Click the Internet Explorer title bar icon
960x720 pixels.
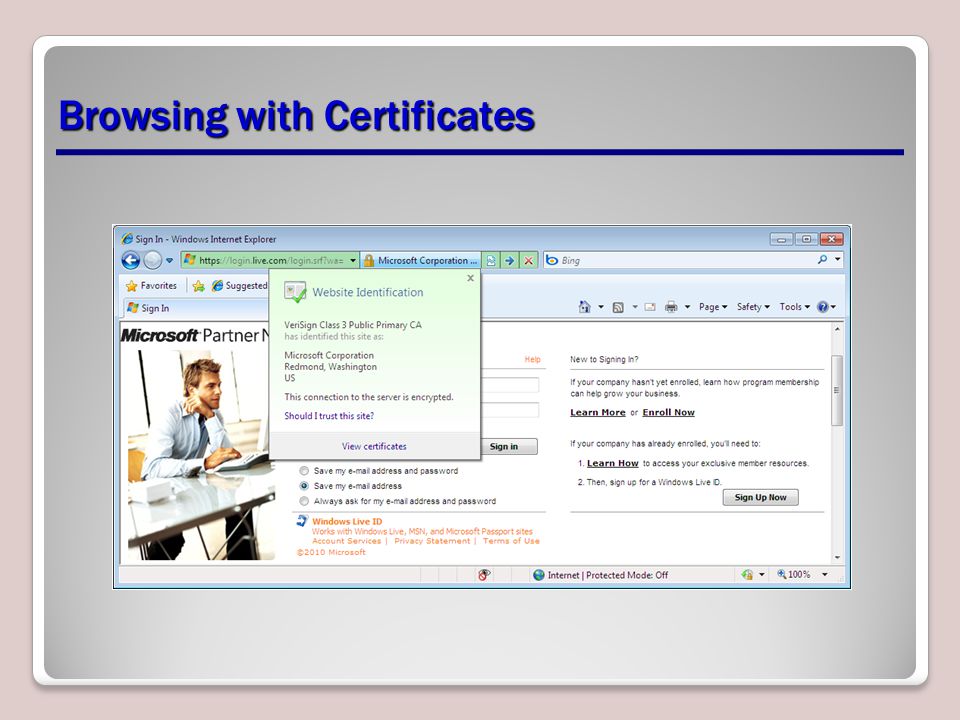pos(127,239)
